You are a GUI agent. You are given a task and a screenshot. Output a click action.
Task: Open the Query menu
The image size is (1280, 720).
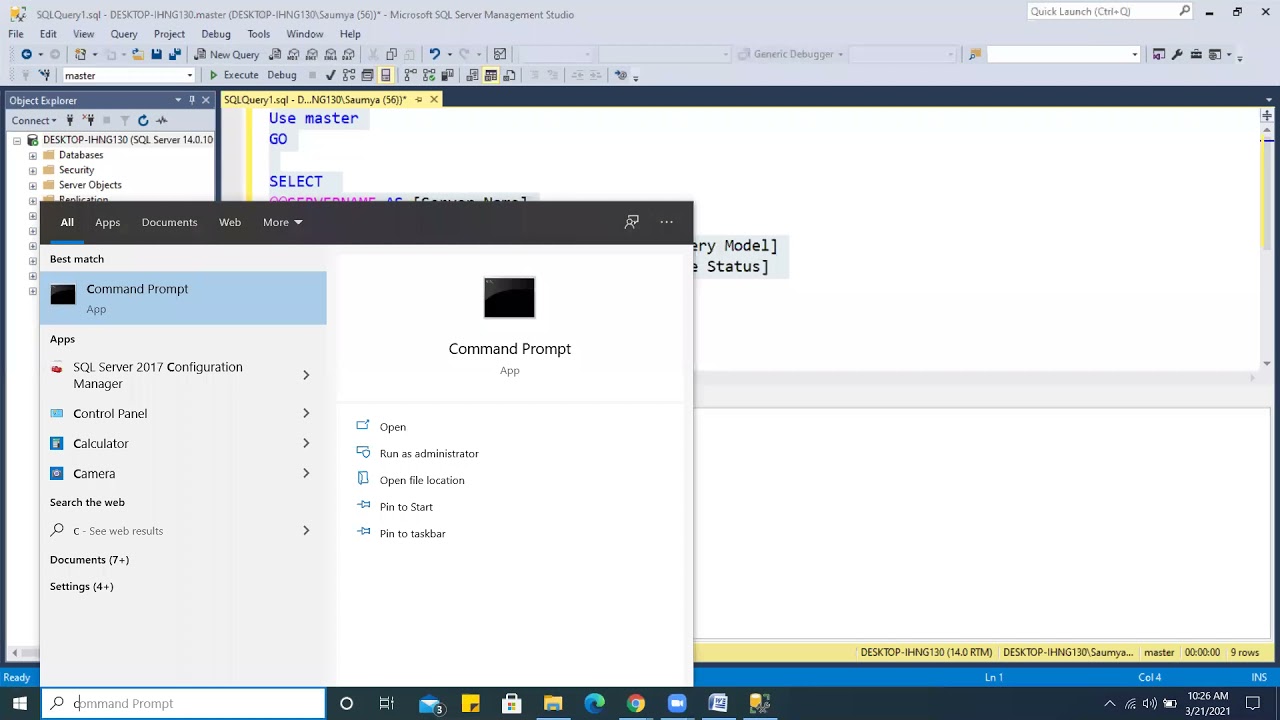tap(124, 34)
